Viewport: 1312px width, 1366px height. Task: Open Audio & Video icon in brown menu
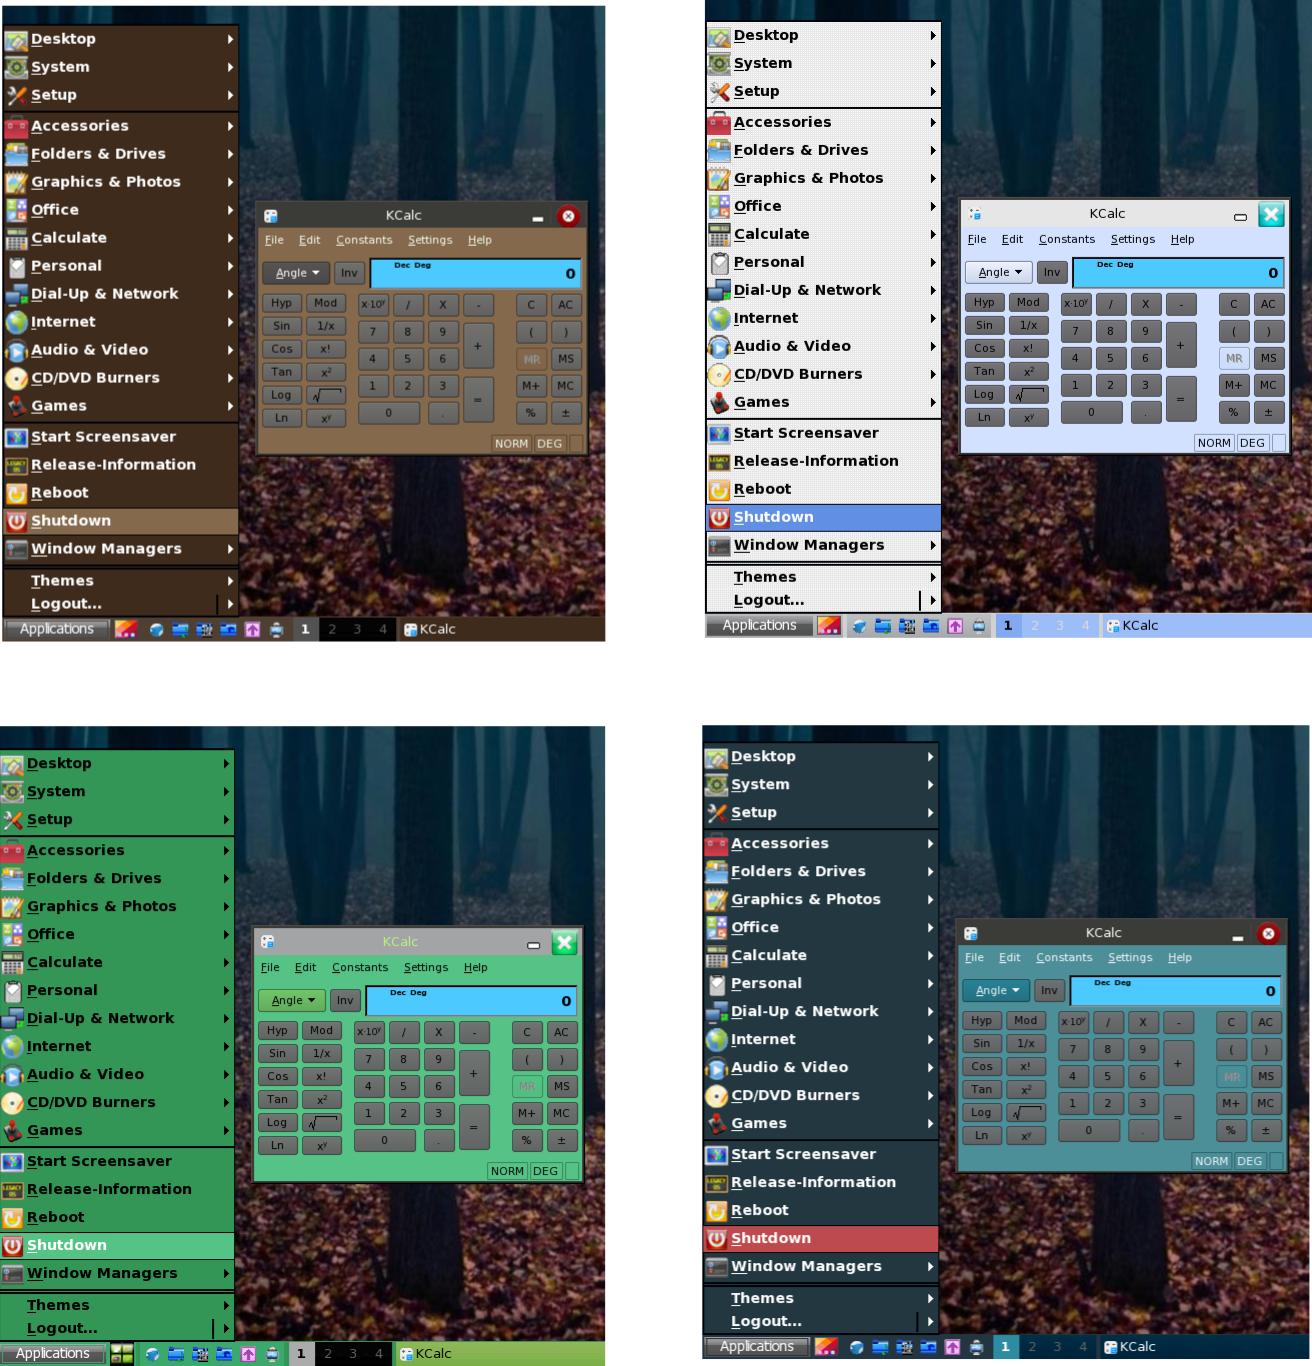click(x=16, y=350)
